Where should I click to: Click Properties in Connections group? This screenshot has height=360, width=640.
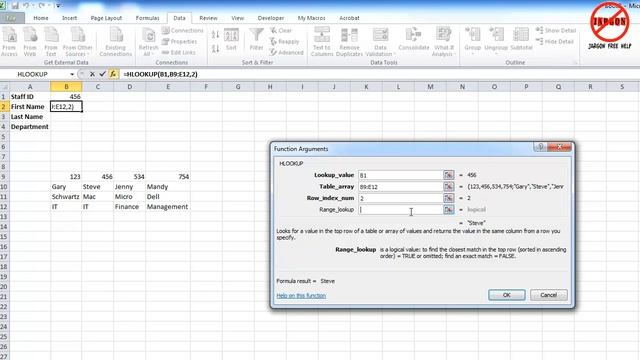pos(180,42)
